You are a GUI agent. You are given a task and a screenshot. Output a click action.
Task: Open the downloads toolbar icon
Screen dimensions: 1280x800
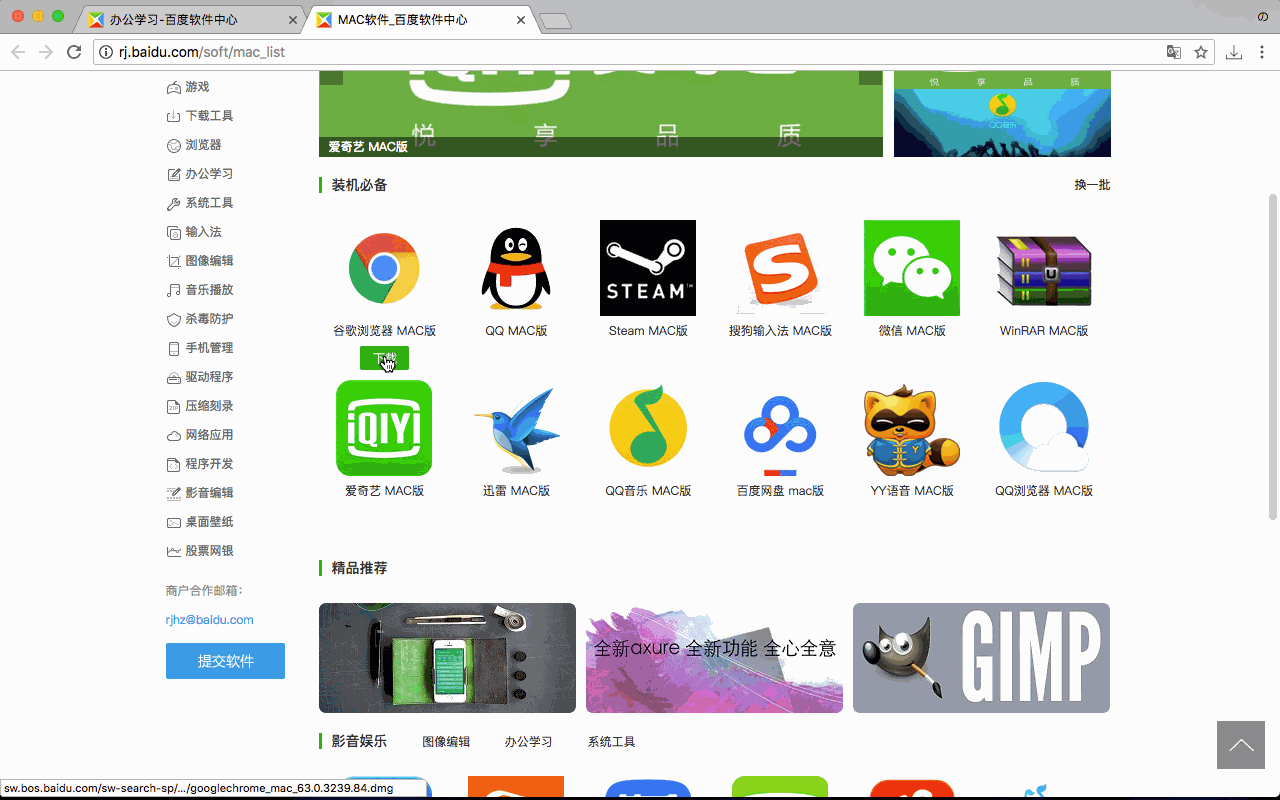[1235, 52]
